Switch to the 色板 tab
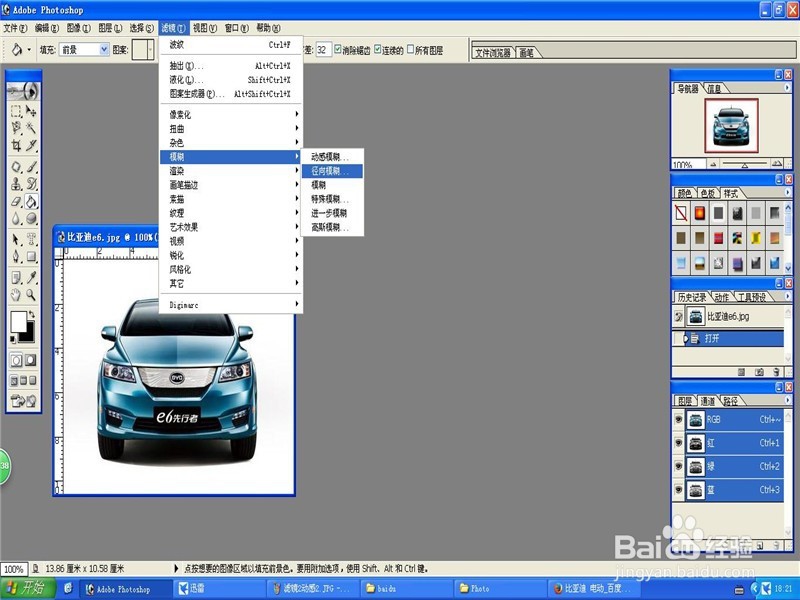Screen dimensions: 800x600 click(x=708, y=193)
